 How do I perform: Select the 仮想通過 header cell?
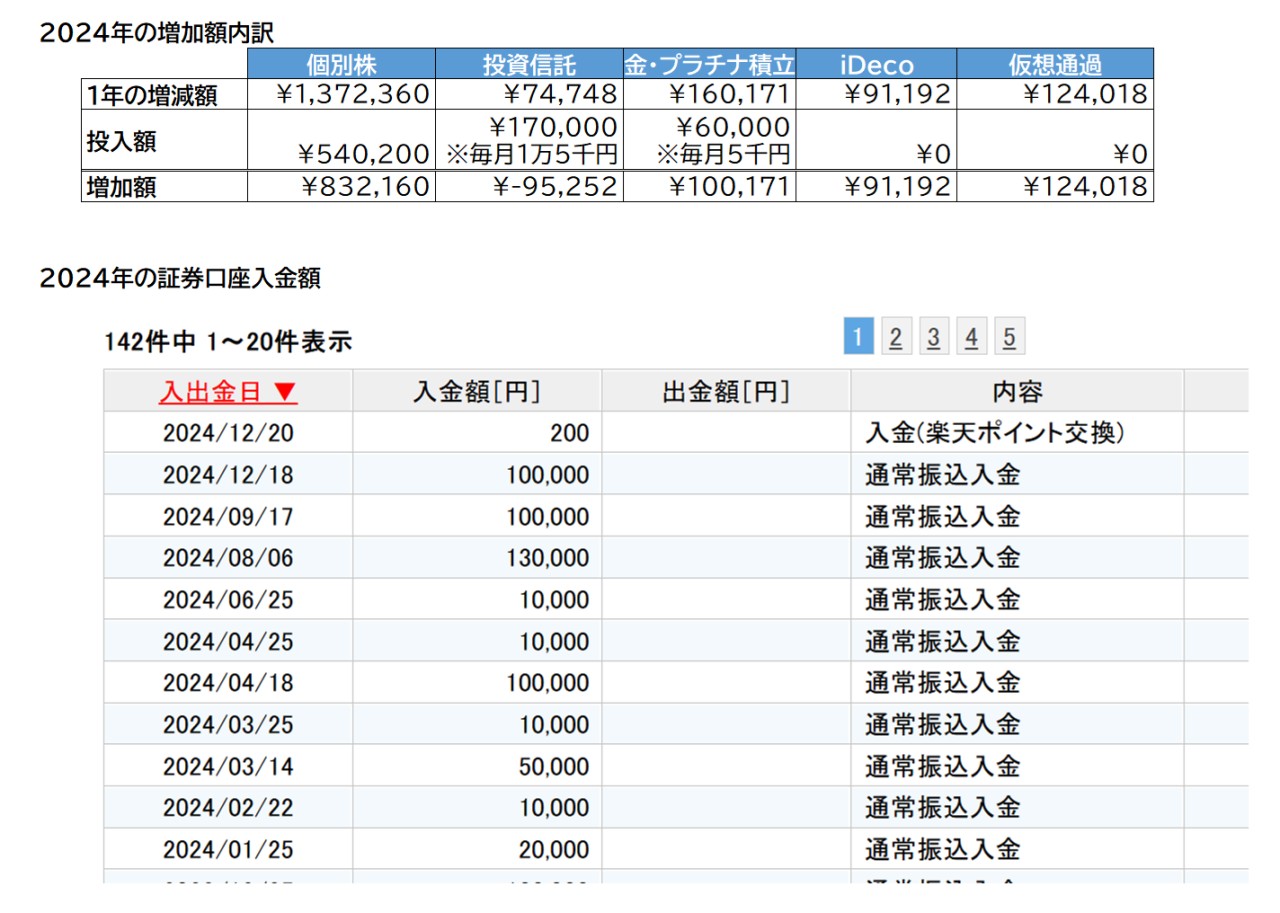pos(1055,65)
